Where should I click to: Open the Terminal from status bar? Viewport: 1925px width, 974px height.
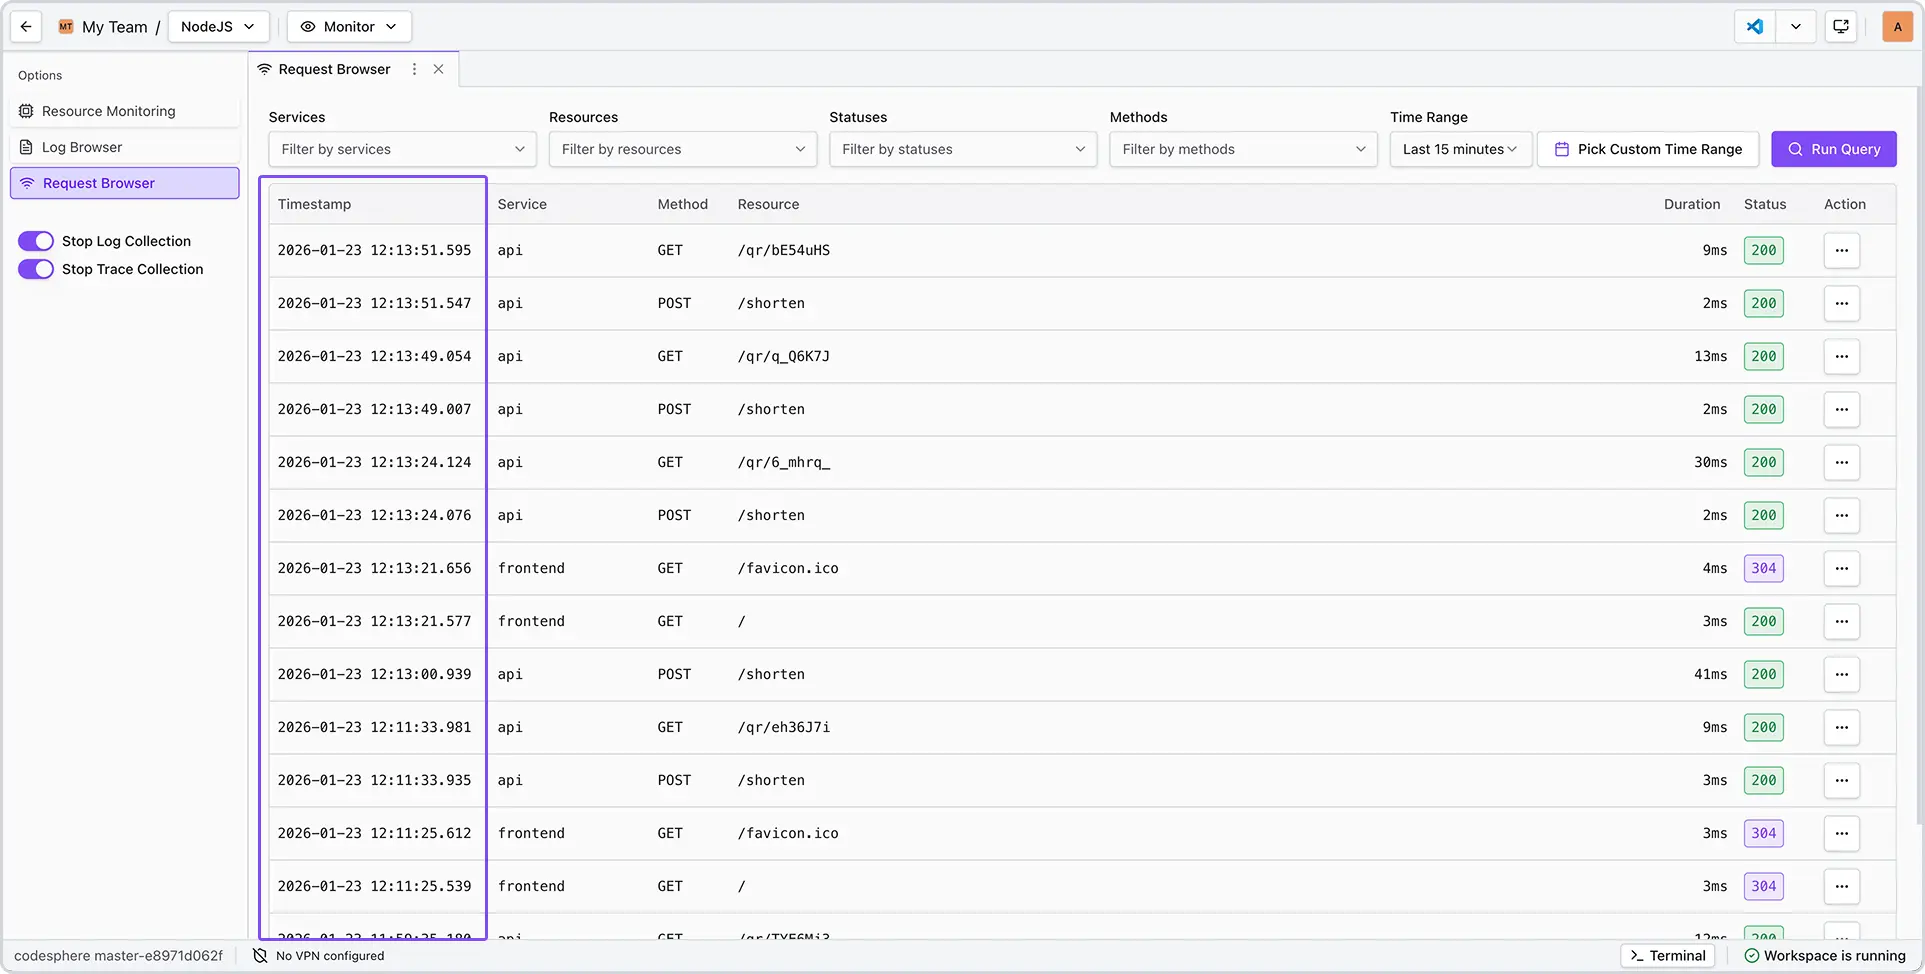[x=1667, y=956]
